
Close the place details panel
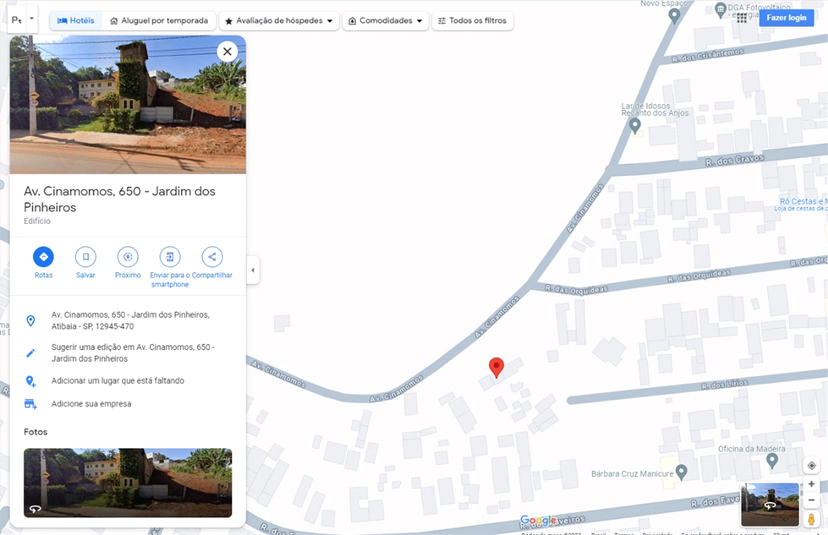coord(227,51)
